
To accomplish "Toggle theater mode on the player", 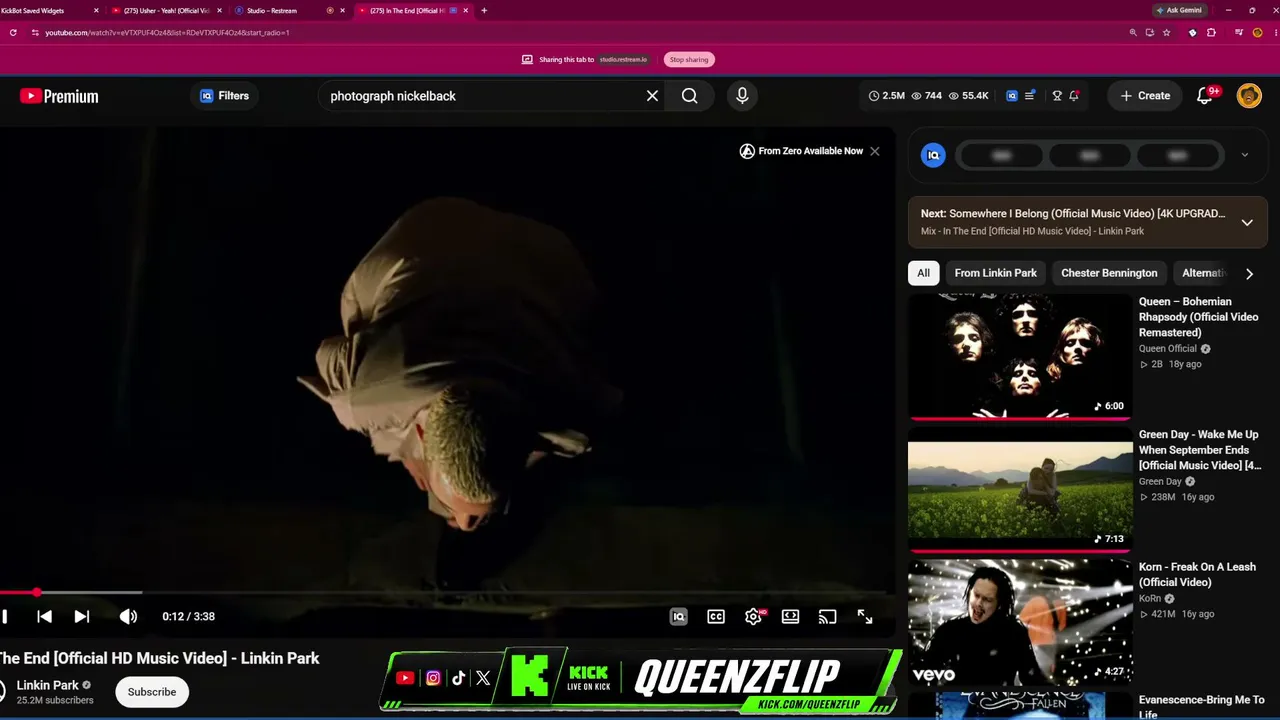I will tap(790, 617).
